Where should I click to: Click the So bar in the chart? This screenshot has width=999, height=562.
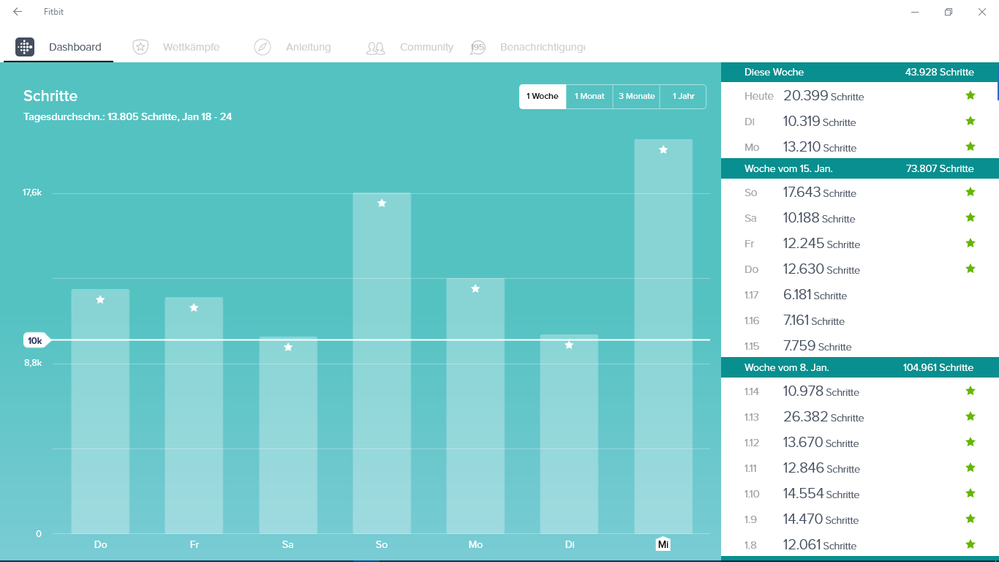click(x=382, y=363)
